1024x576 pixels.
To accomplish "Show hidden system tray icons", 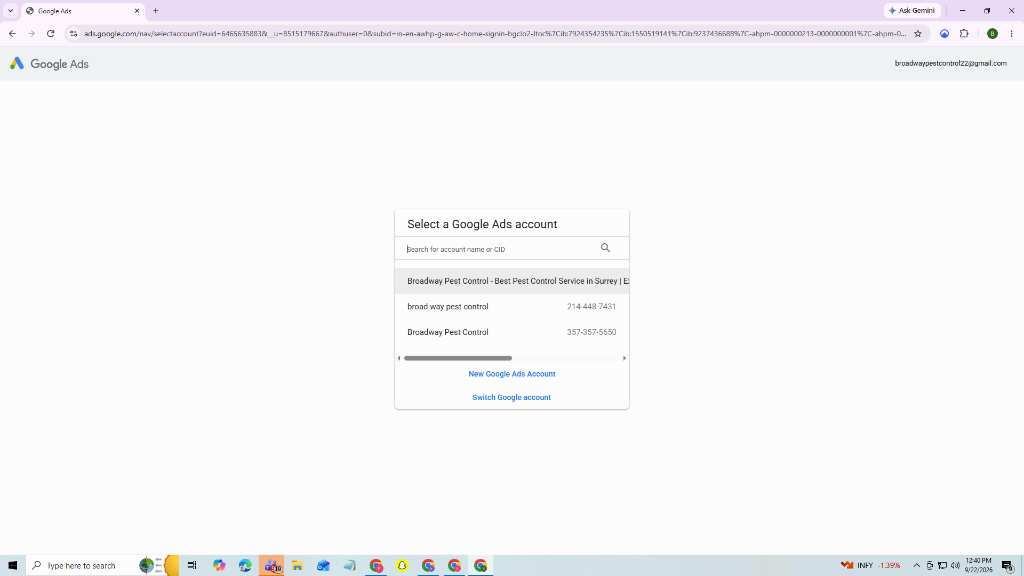I will tap(916, 566).
